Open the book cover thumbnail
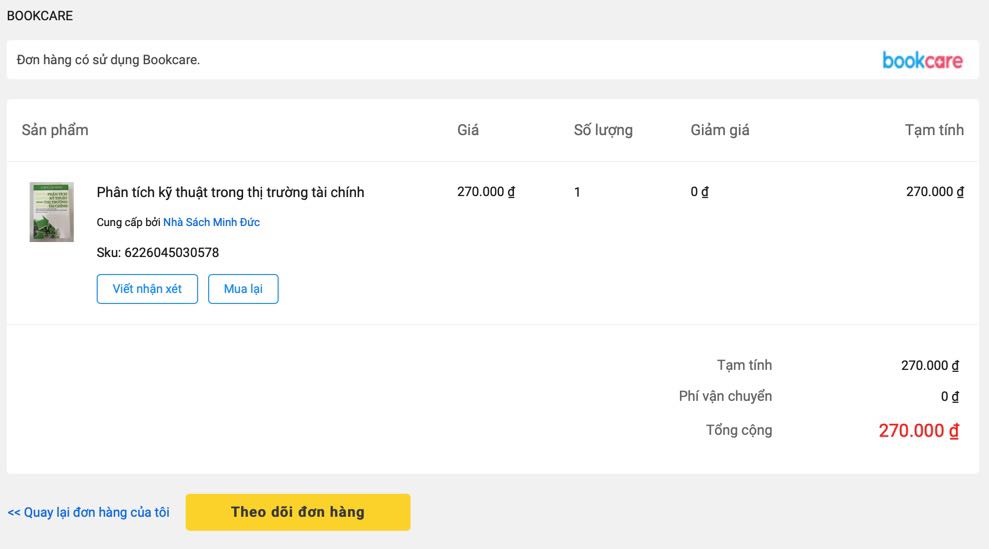Screen dimensions: 989x549 [x=52, y=212]
